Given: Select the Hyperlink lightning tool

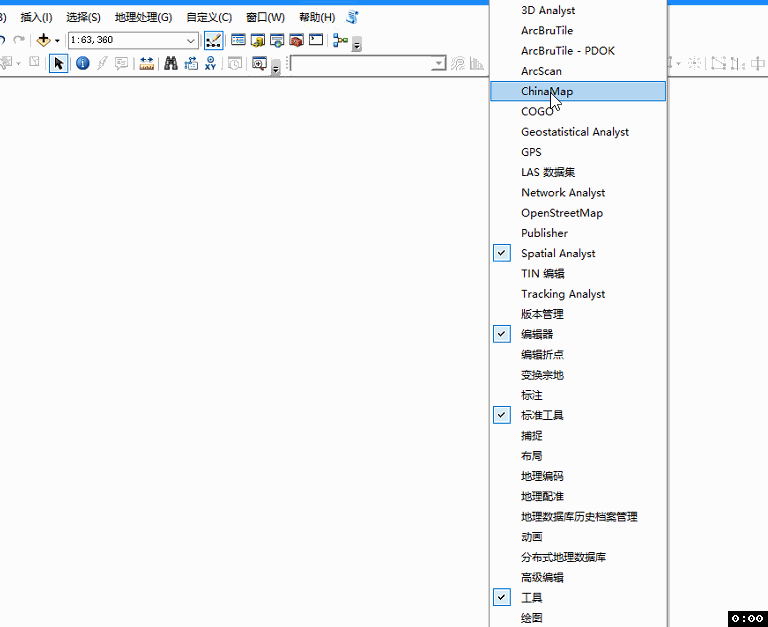Looking at the screenshot, I should (102, 63).
